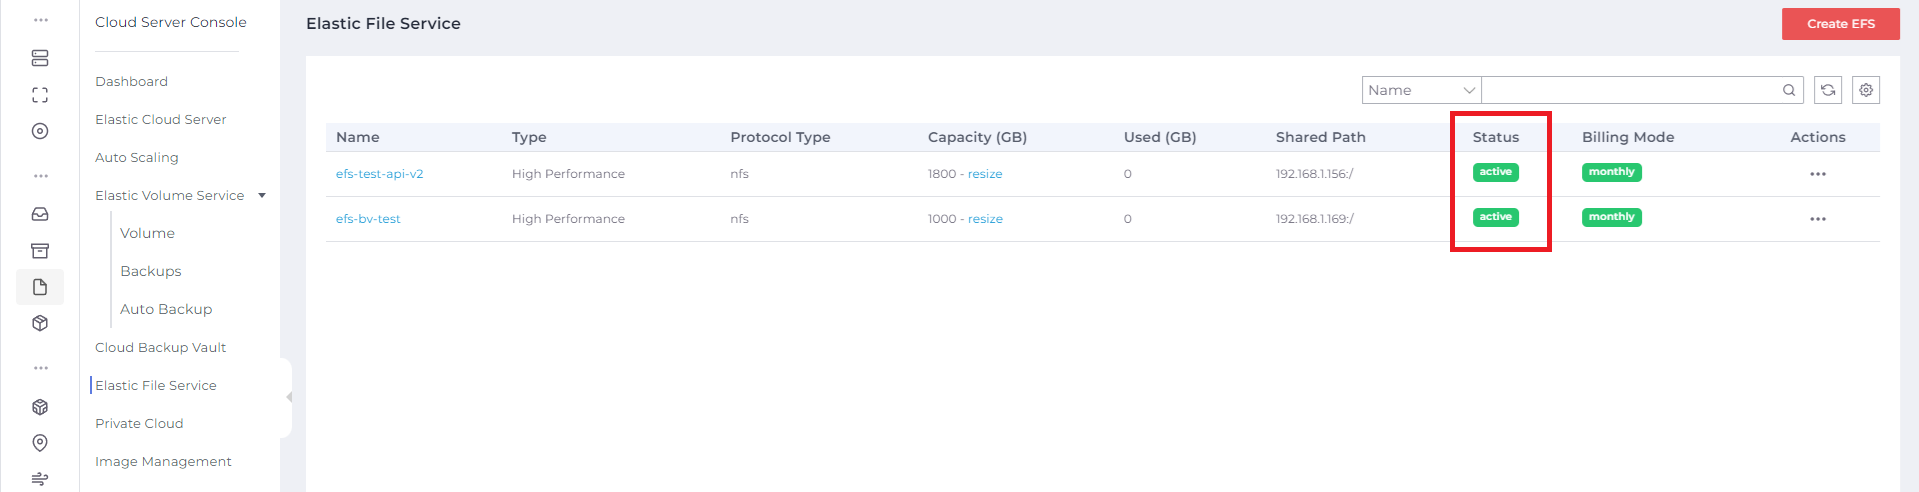Click shared path 192.168.1.169:/

[x=1314, y=219]
